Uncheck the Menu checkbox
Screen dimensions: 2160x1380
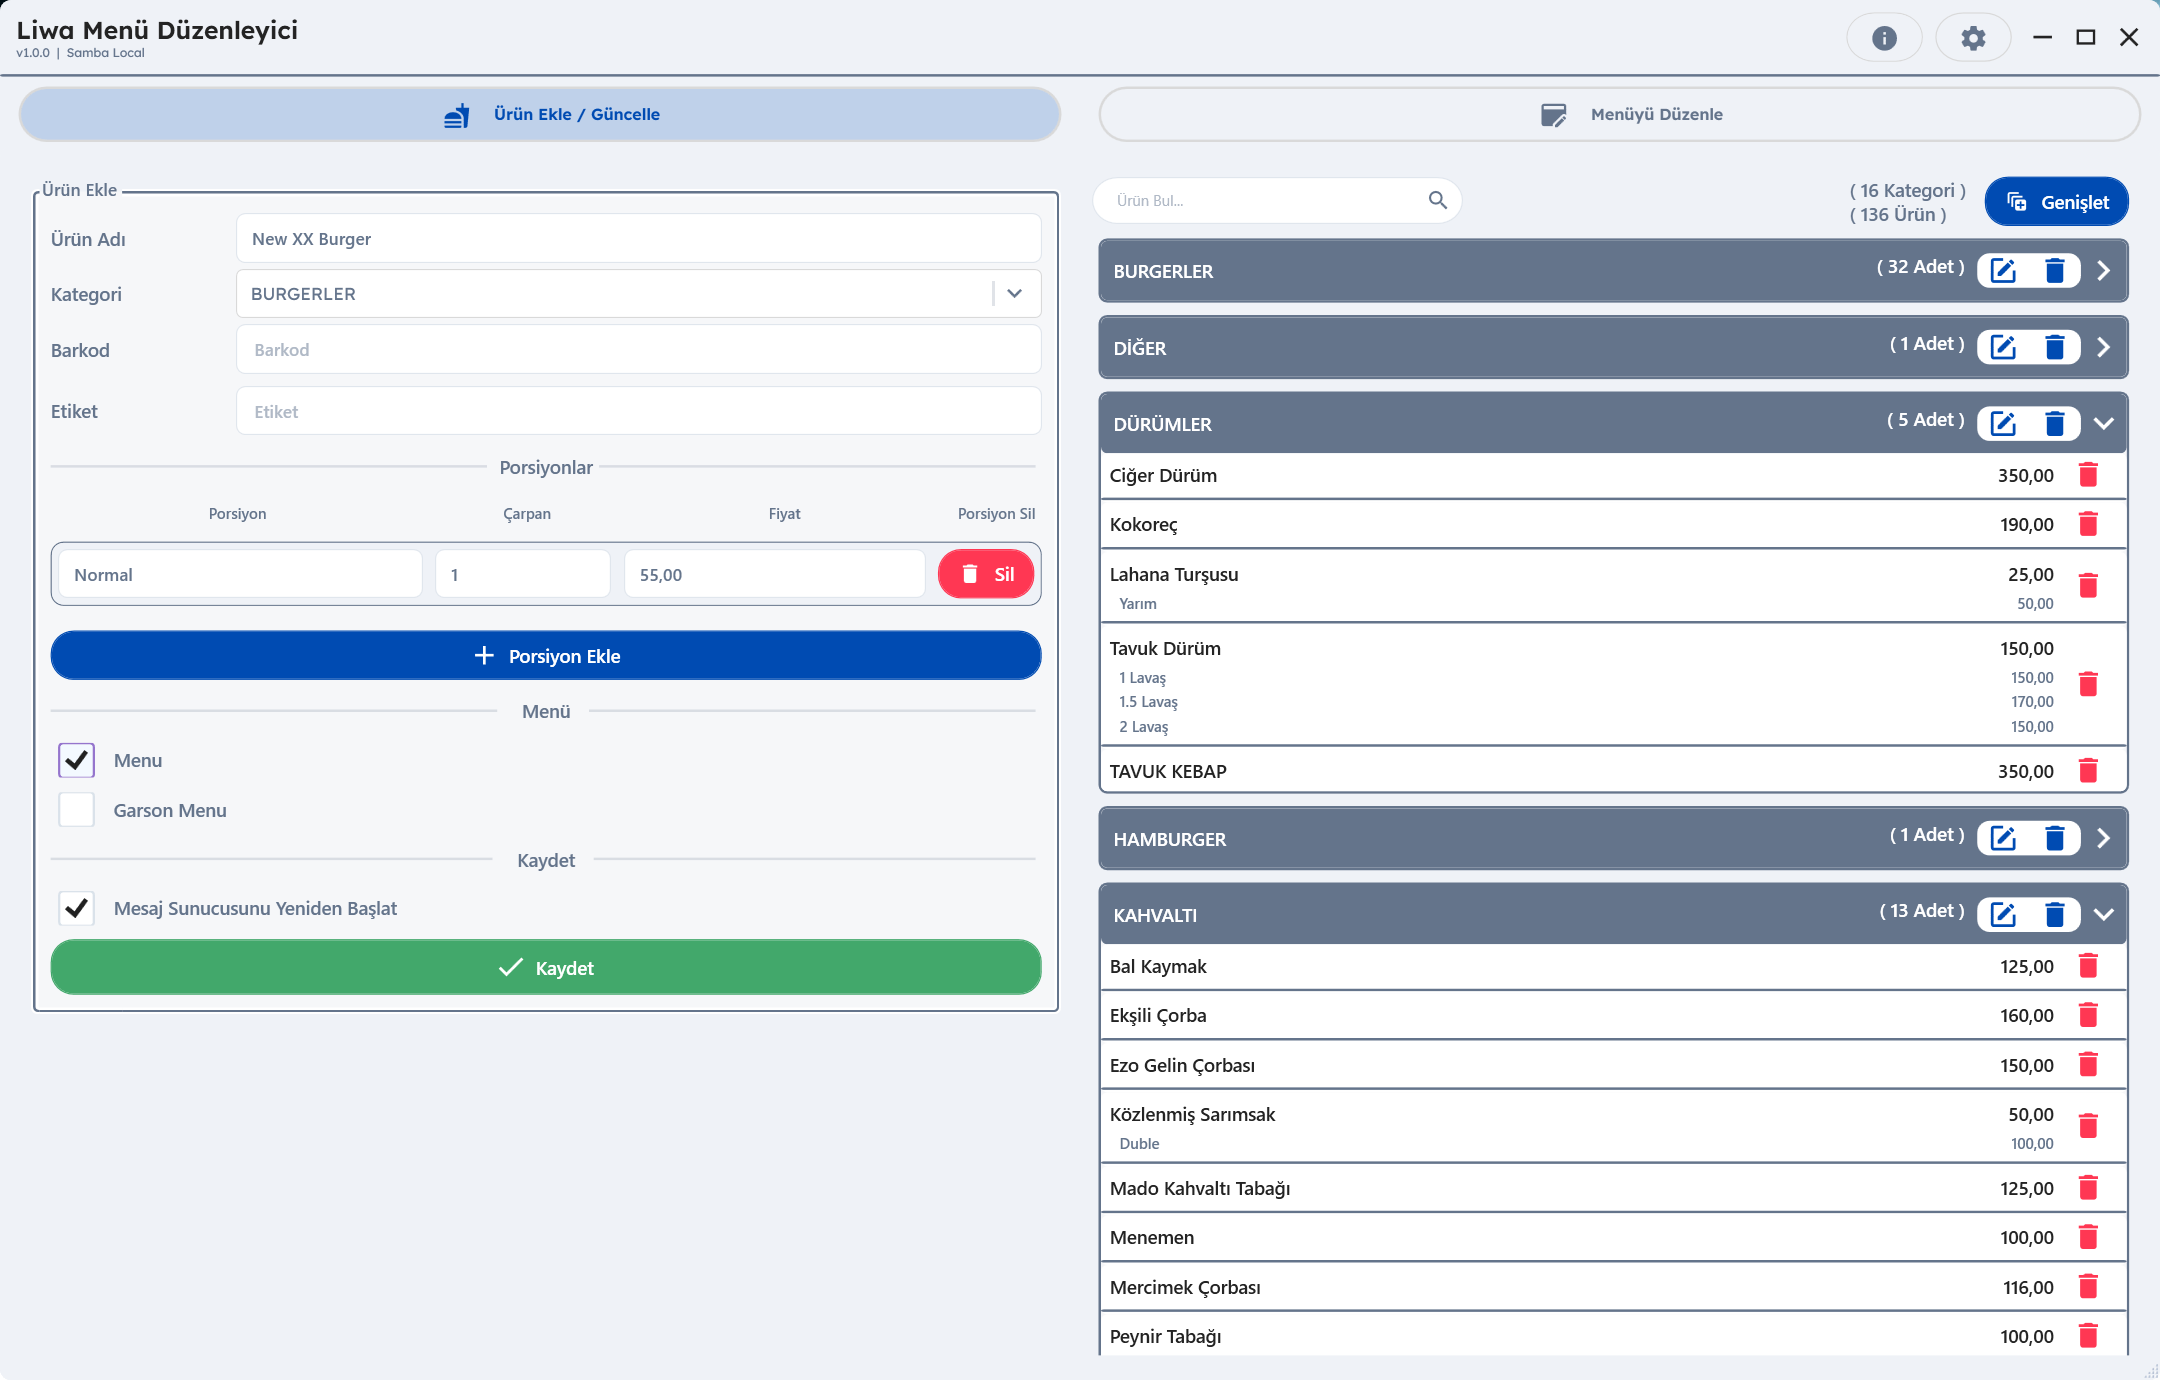pos(77,760)
